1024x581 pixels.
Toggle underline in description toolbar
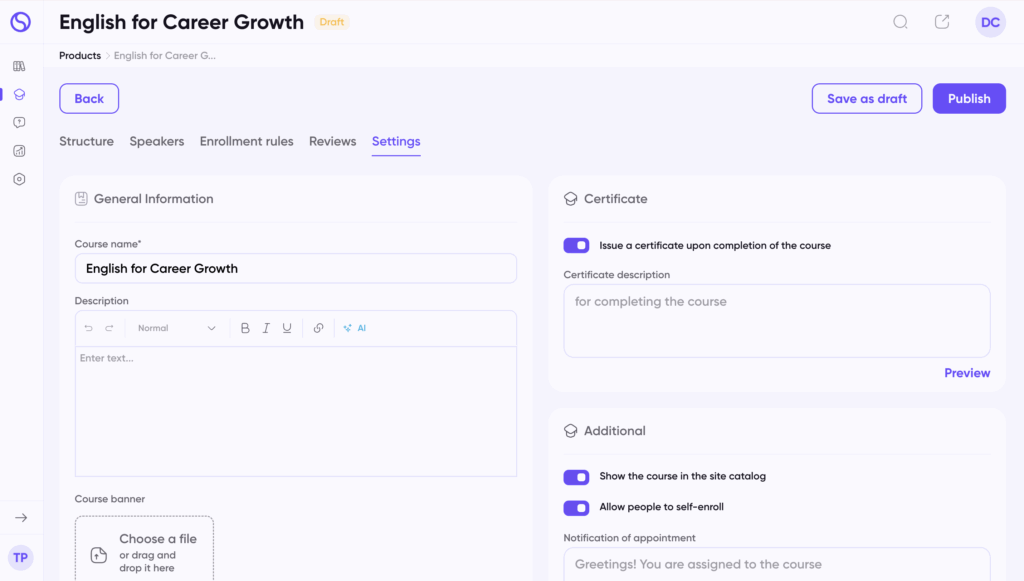[287, 328]
